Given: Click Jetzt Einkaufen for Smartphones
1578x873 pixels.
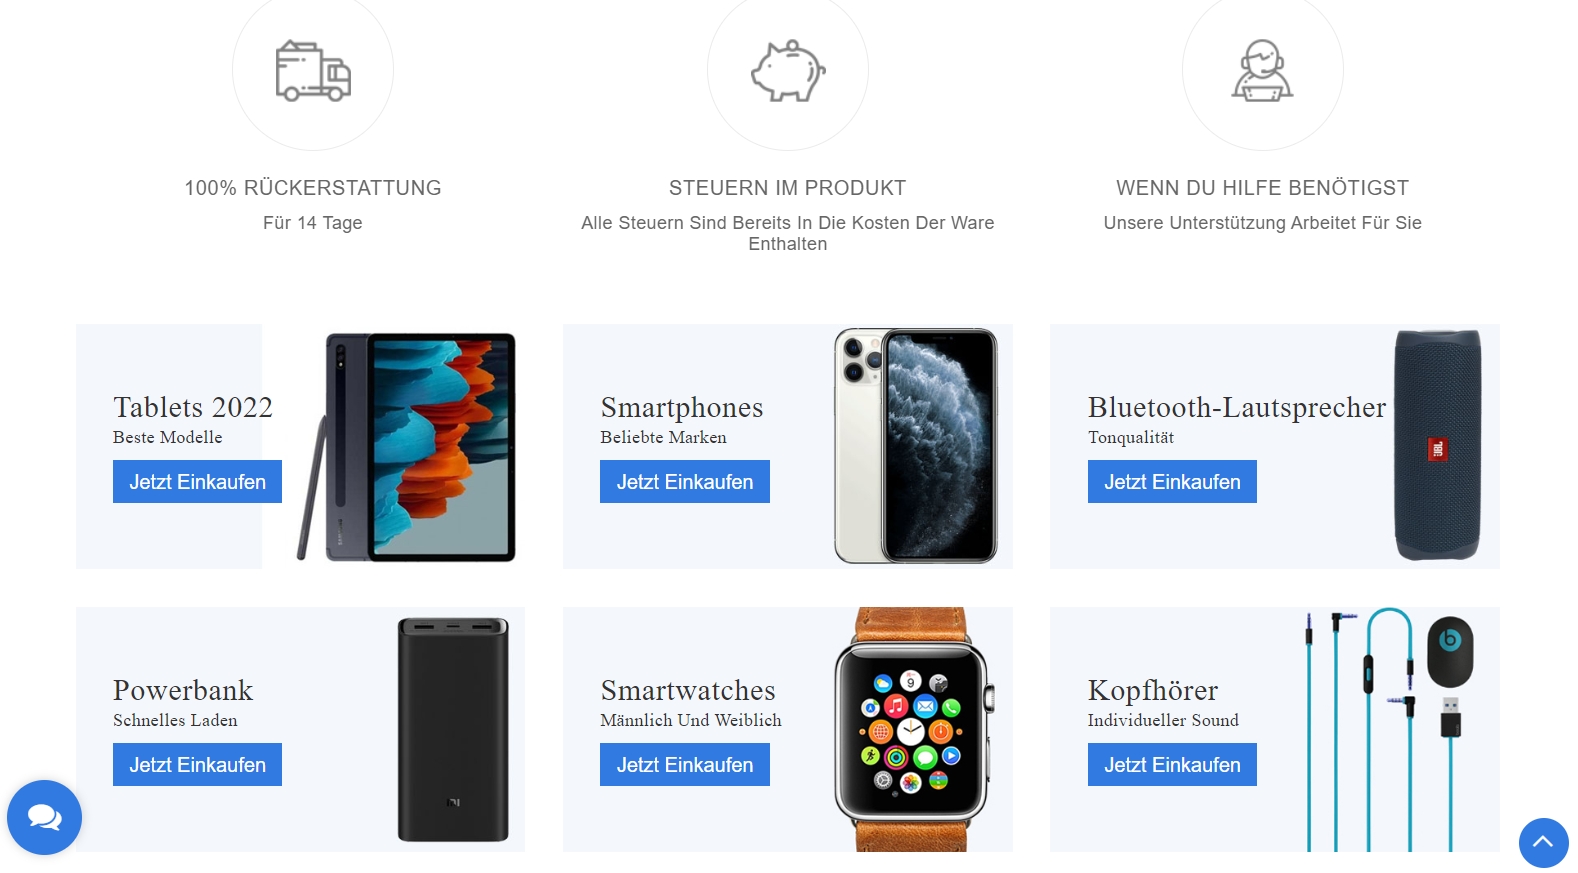Looking at the screenshot, I should (685, 481).
